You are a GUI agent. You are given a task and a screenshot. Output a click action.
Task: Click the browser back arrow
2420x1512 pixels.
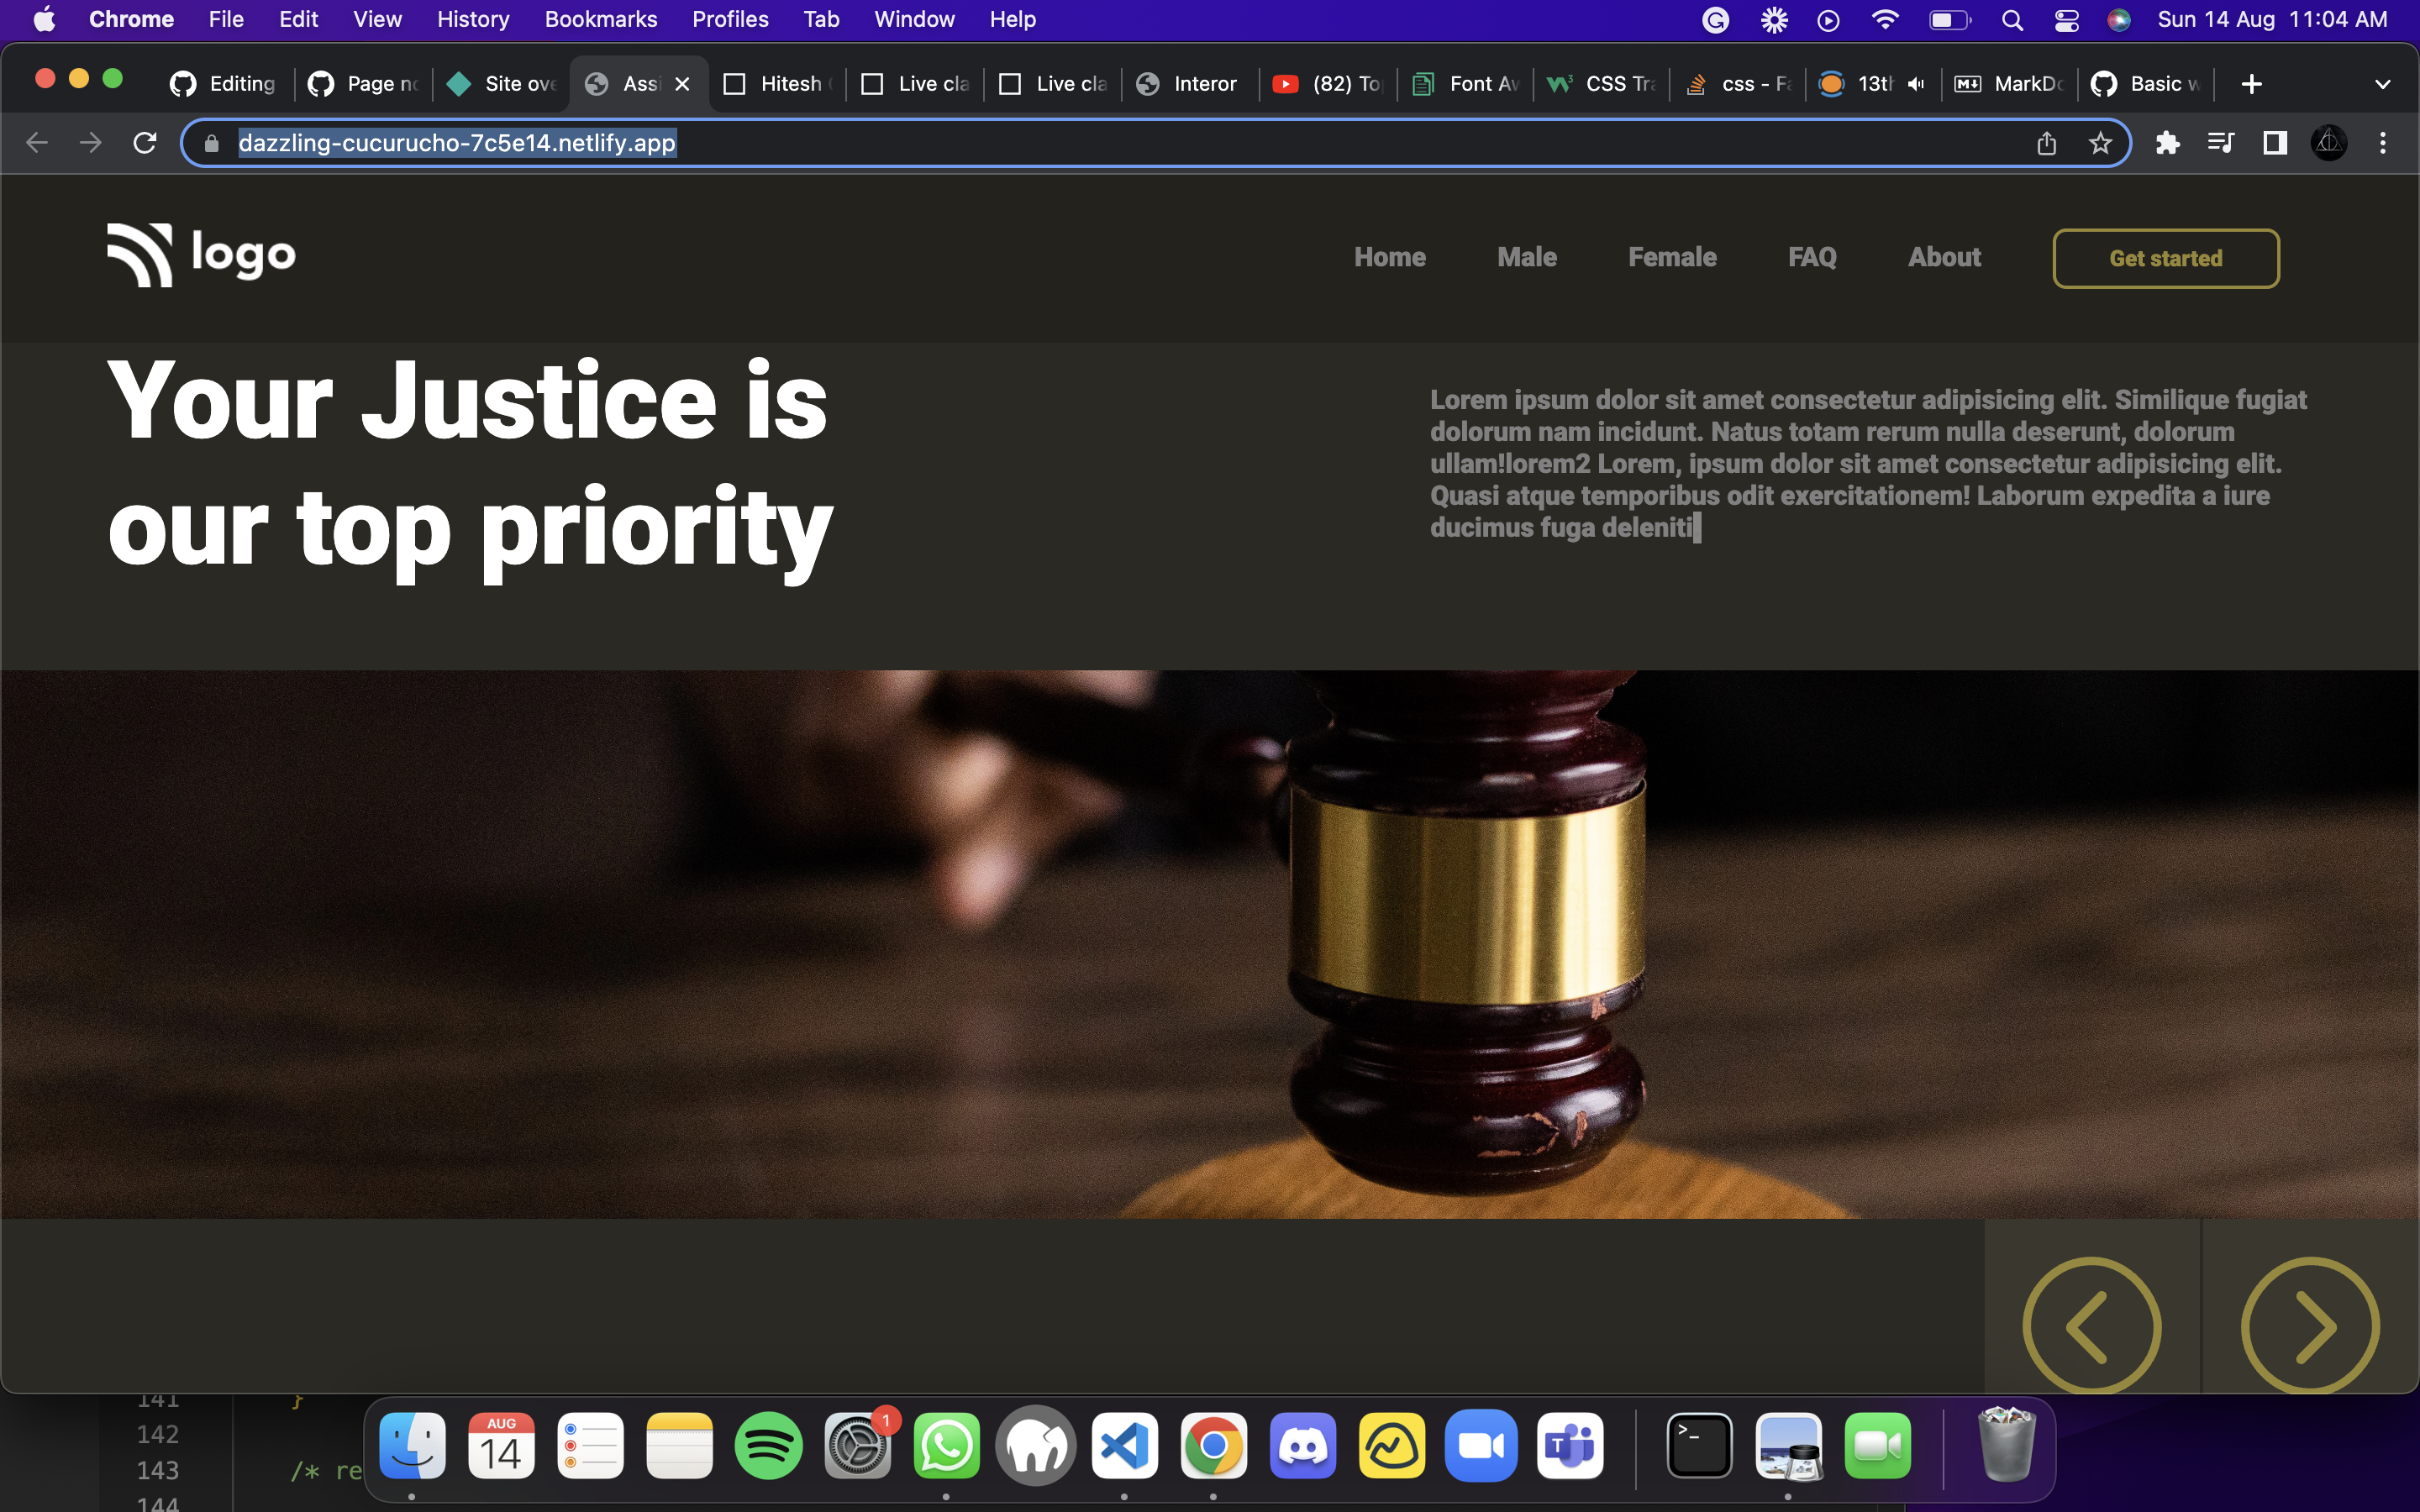[x=37, y=143]
